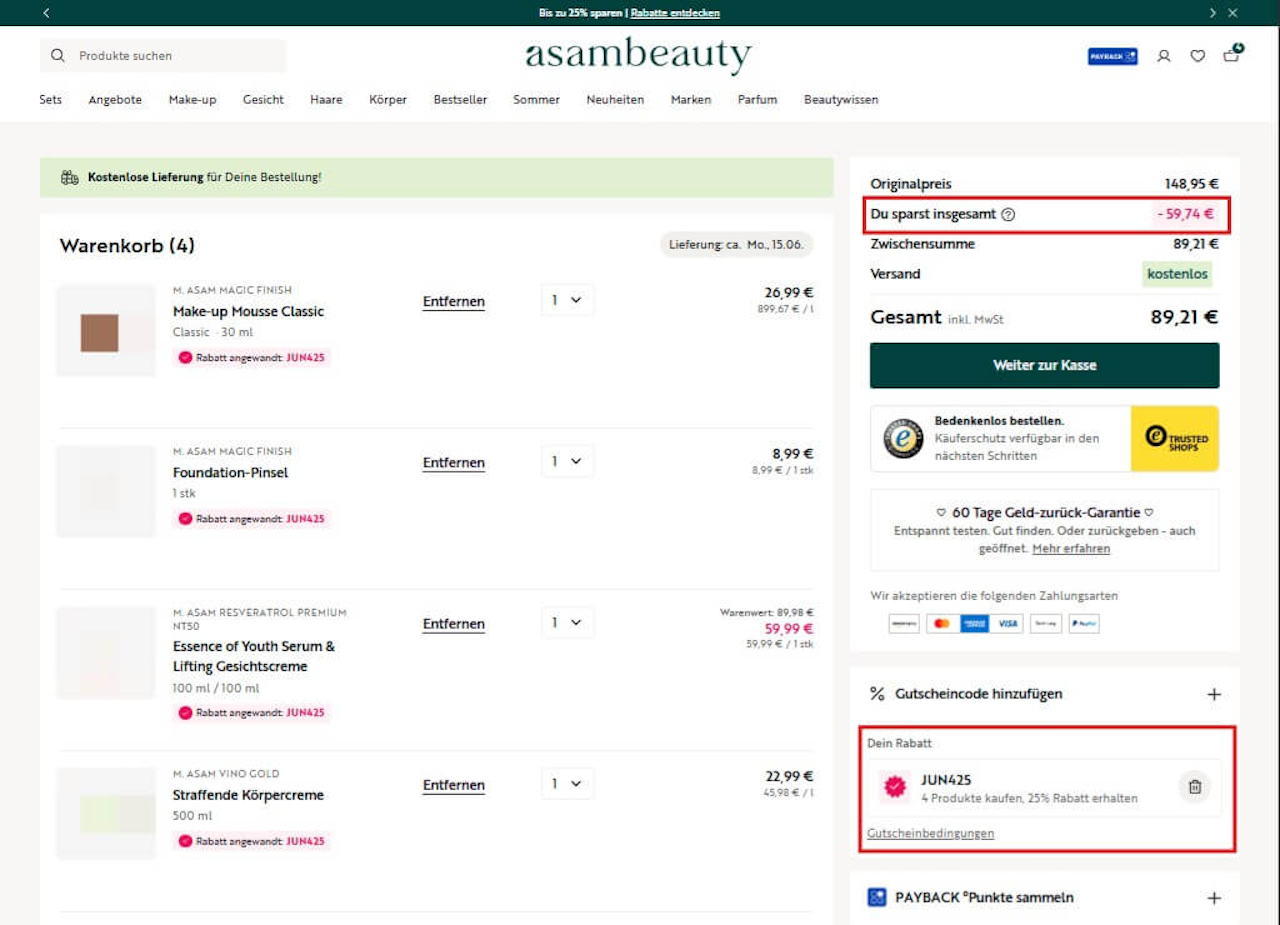Screen dimensions: 1280x925
Task: Open quantity dropdown for Foundation-Pinsel
Action: [567, 461]
